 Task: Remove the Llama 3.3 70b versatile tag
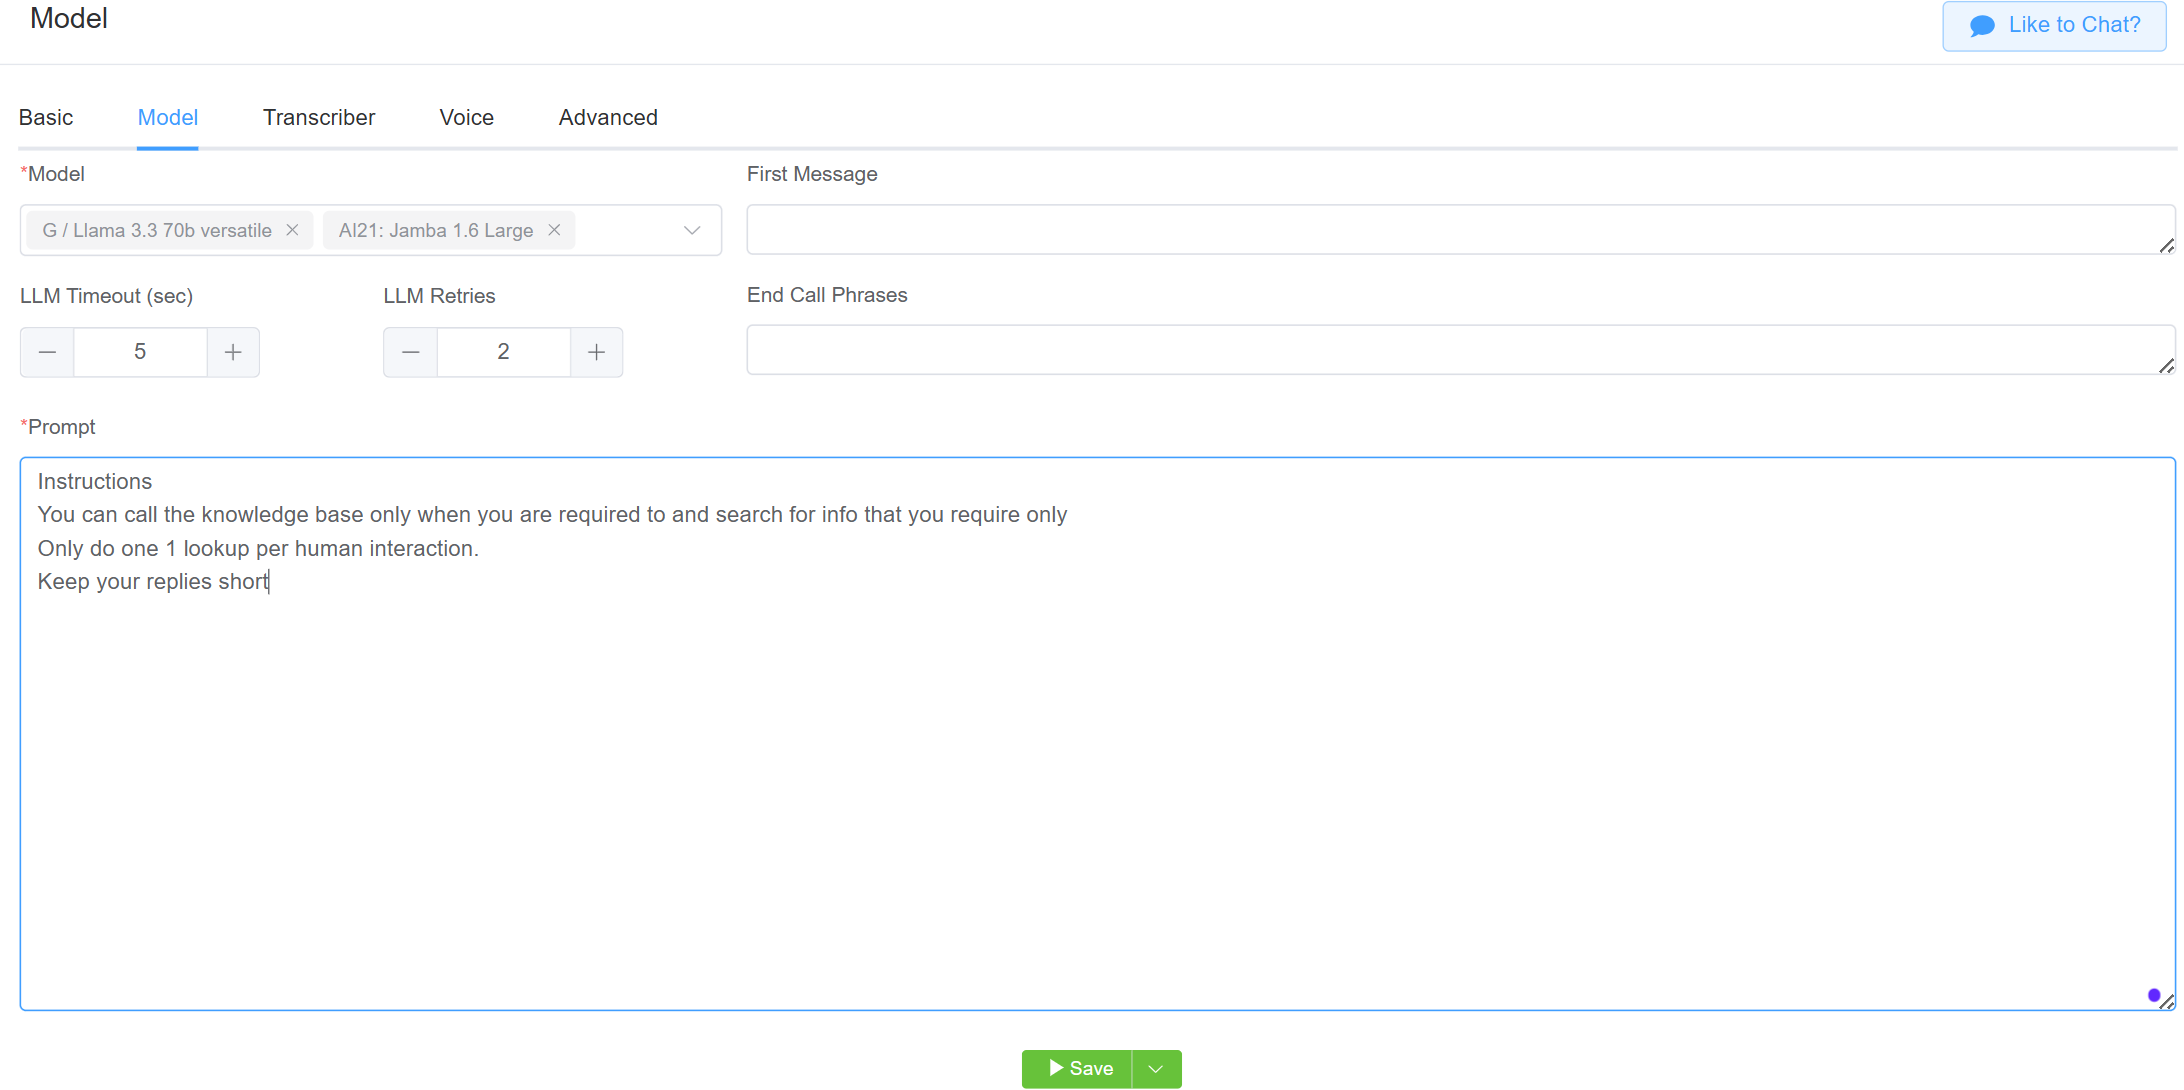[x=292, y=230]
